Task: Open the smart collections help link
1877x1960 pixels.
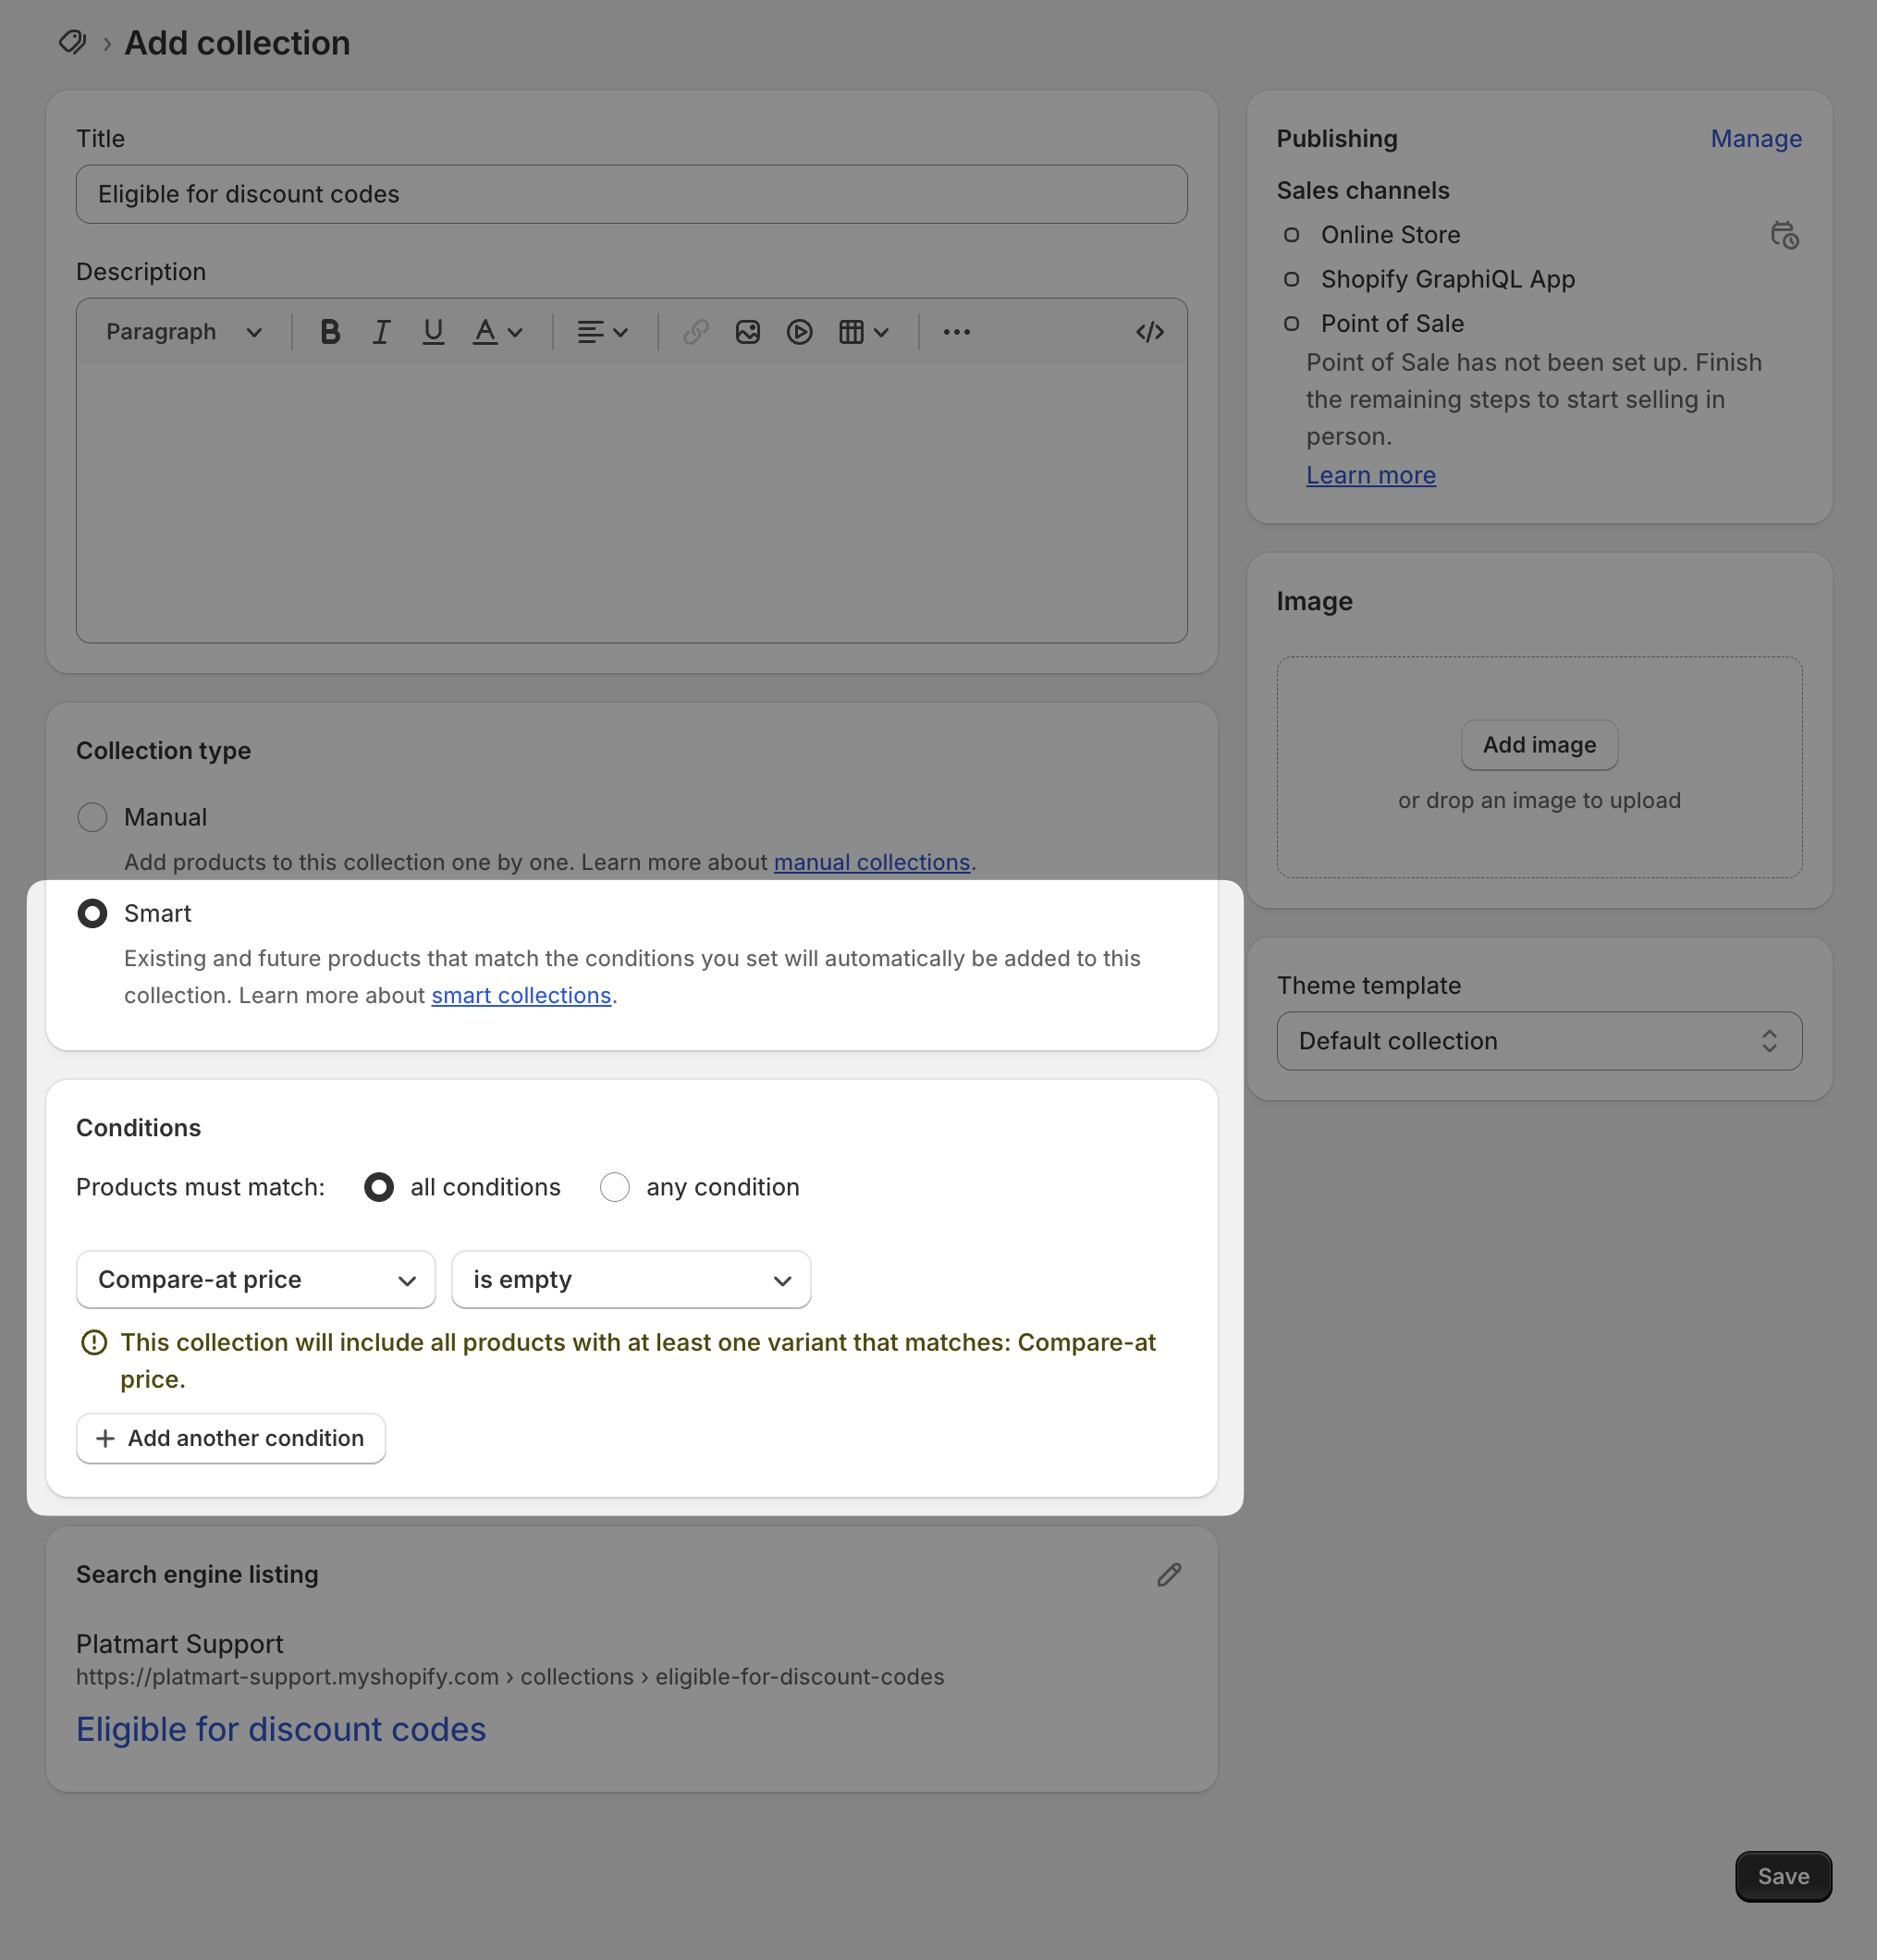Action: coord(521,996)
